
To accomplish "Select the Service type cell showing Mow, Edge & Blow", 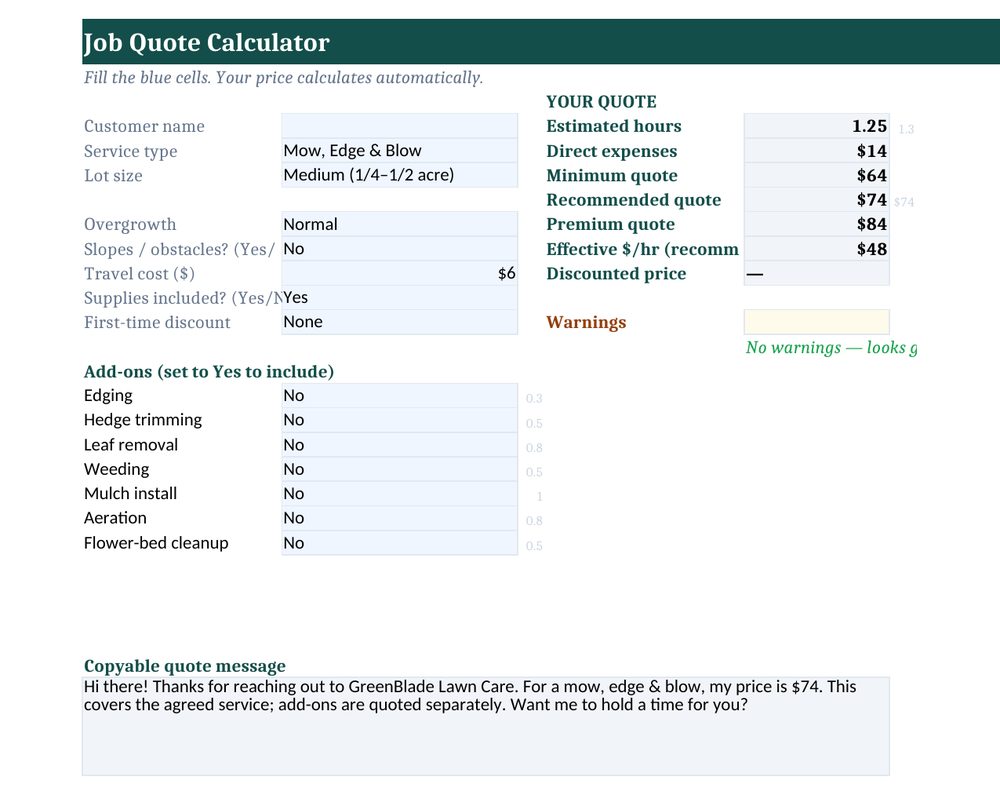I will pos(399,150).
